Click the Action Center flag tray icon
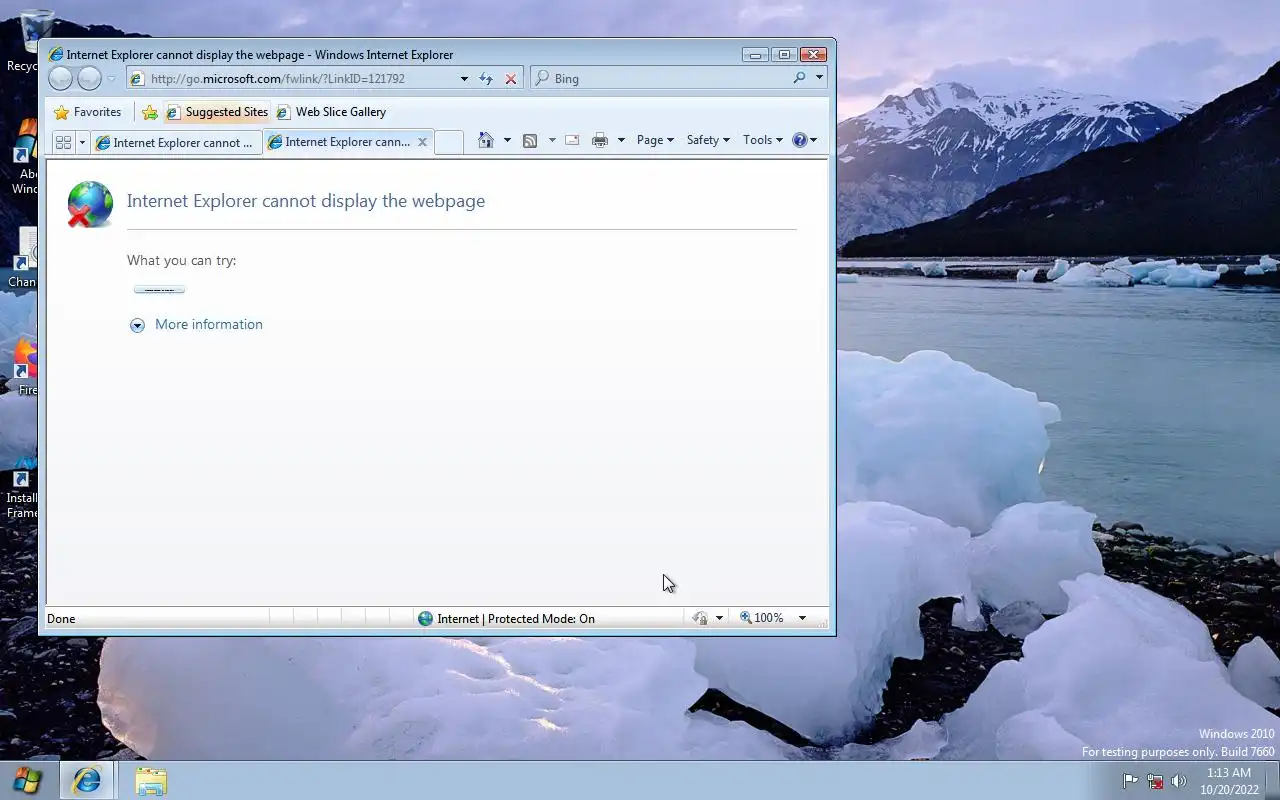This screenshot has height=800, width=1280. point(1130,781)
